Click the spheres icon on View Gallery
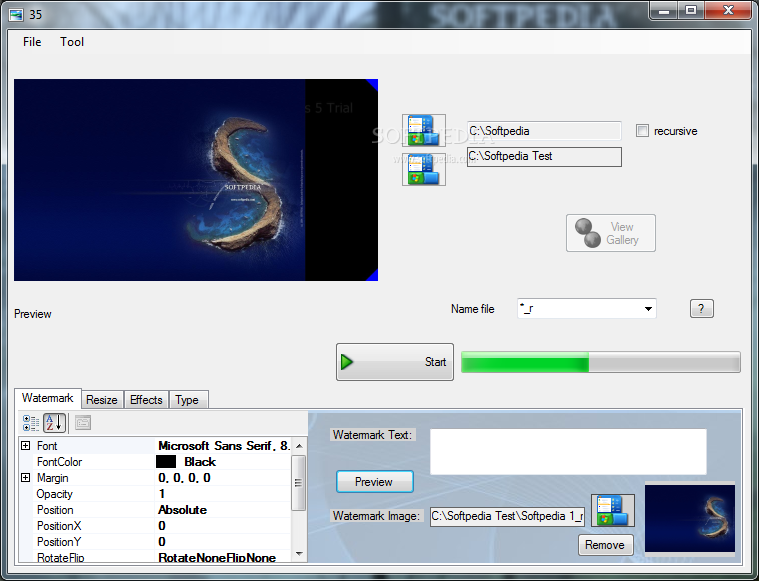 pos(588,233)
